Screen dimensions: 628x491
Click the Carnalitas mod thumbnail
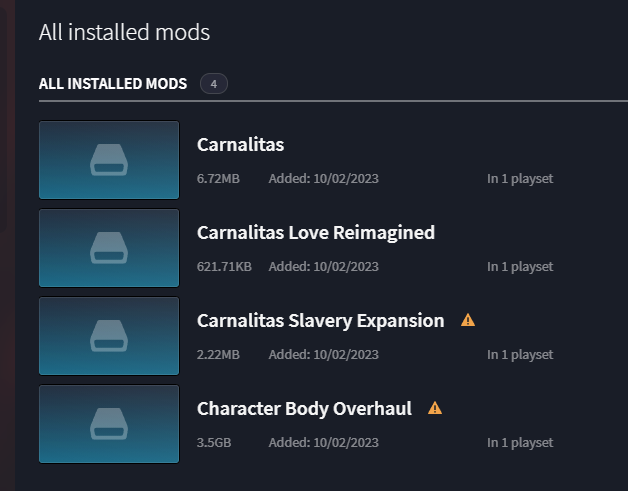[109, 160]
